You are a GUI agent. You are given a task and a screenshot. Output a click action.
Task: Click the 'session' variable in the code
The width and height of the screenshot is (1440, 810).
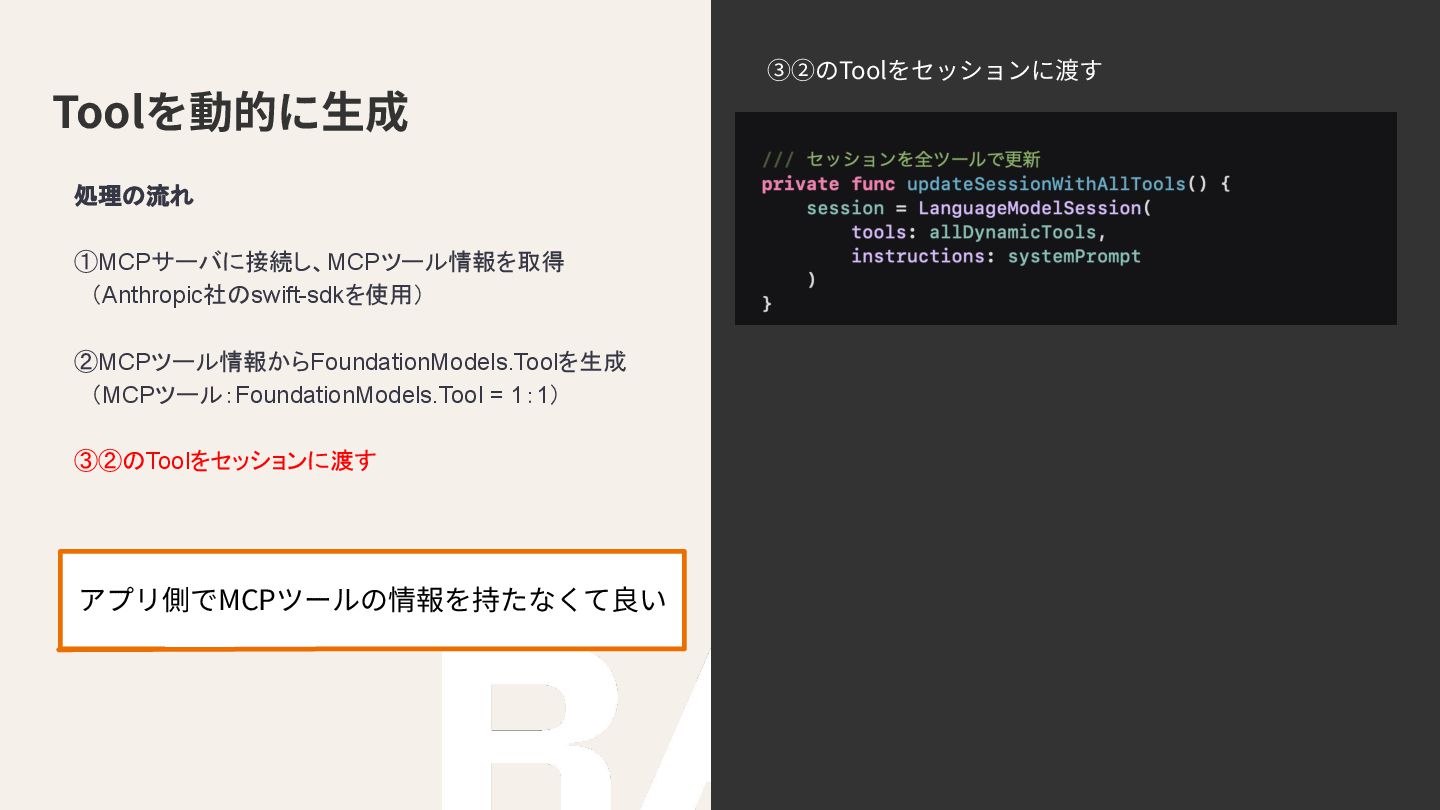click(x=845, y=208)
